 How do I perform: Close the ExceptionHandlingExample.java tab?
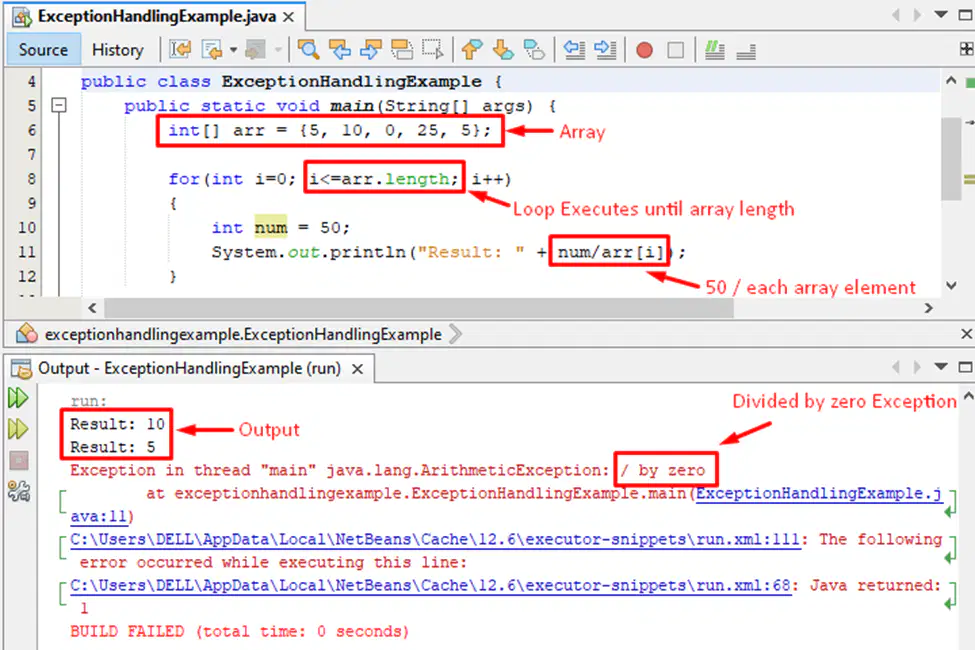point(289,17)
